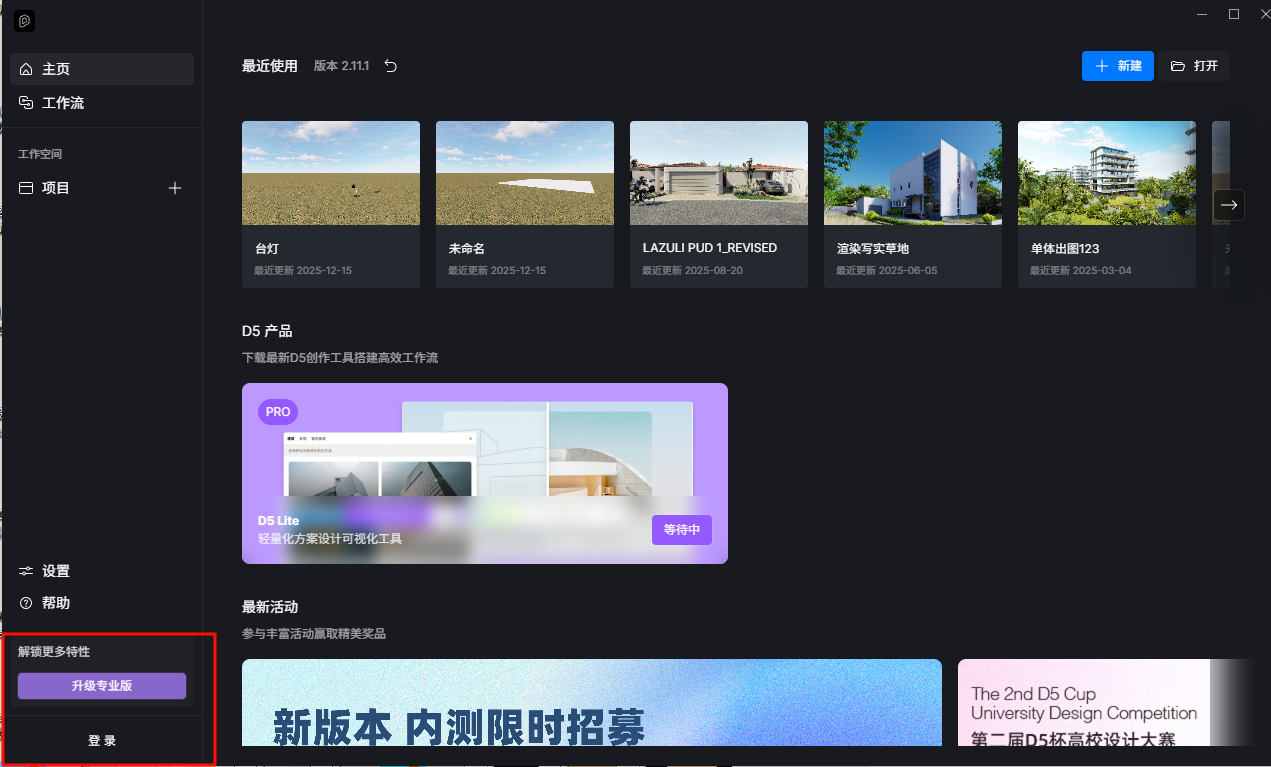Maximize the window
1271x767 pixels.
tap(1234, 14)
